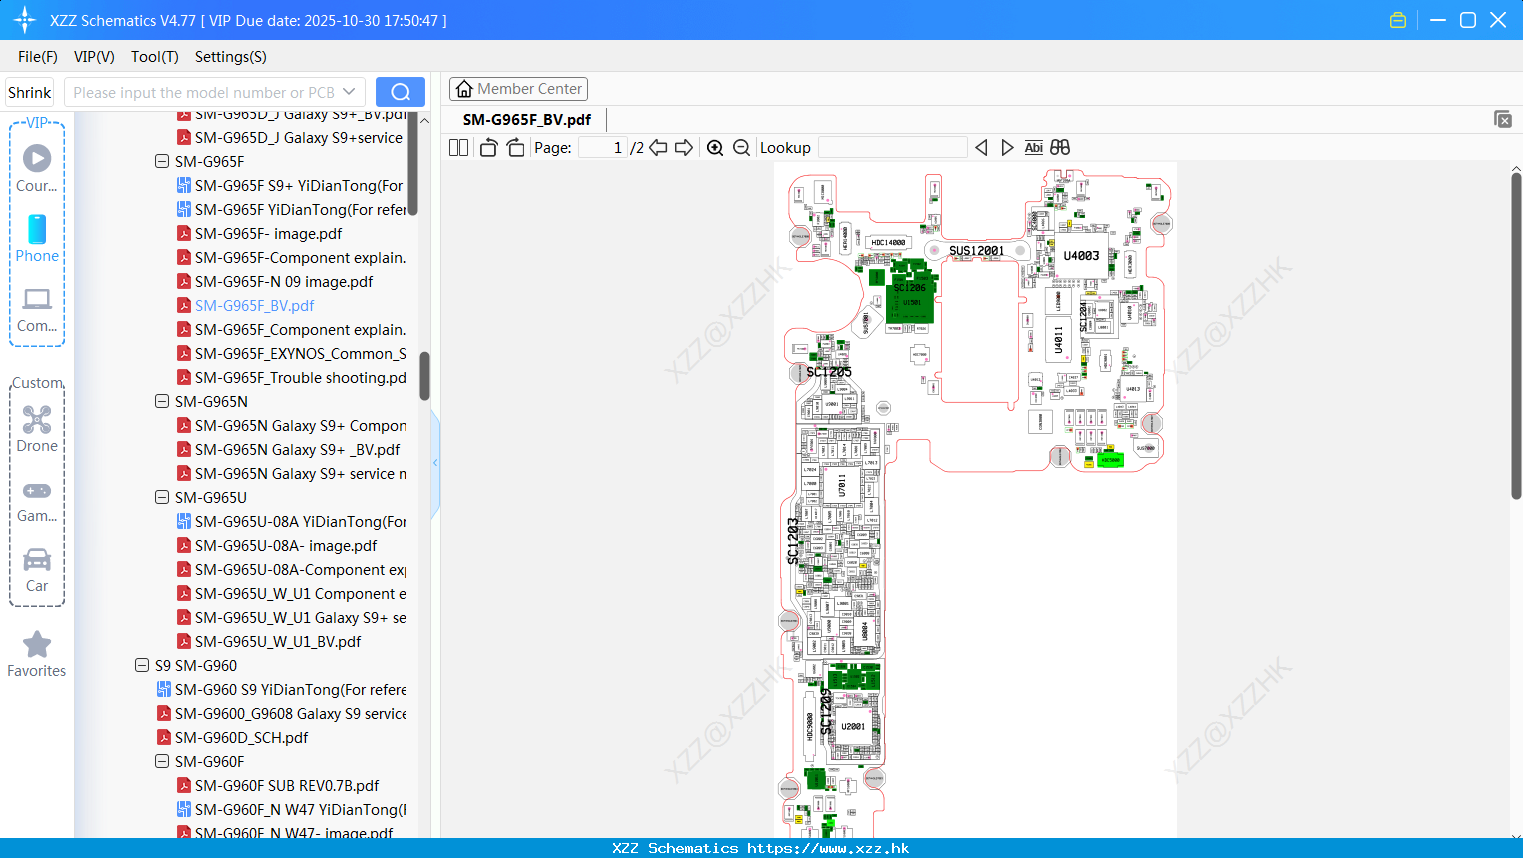Click the Lookup text field
1523x858 pixels.
coord(892,148)
